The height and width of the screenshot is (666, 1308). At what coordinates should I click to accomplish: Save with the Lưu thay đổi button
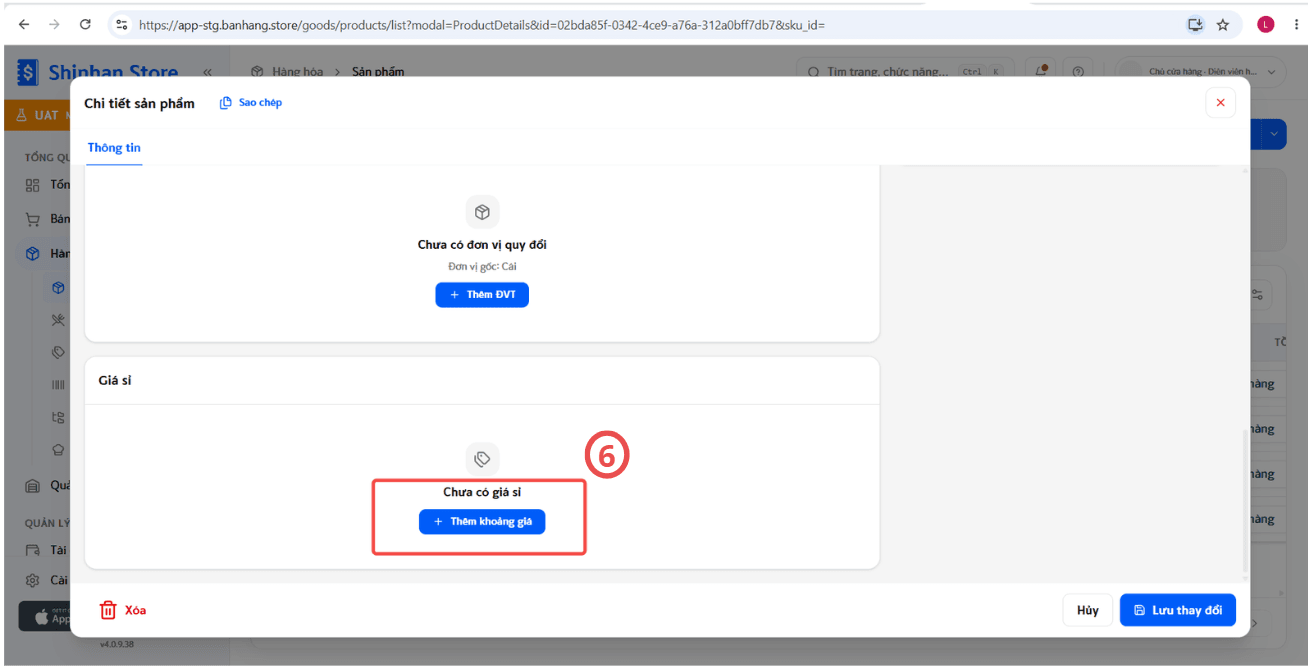[x=1178, y=610]
